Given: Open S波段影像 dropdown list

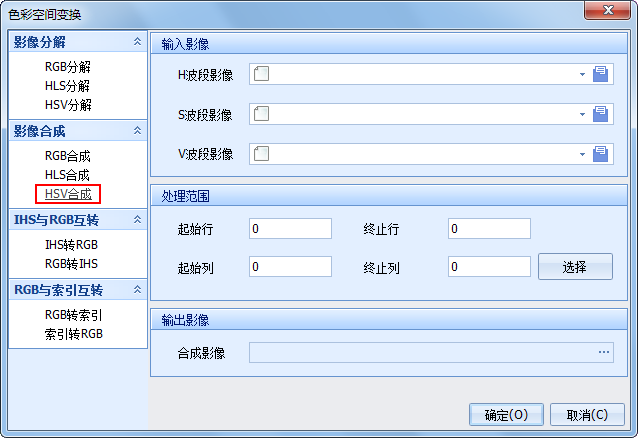Looking at the screenshot, I should point(582,114).
